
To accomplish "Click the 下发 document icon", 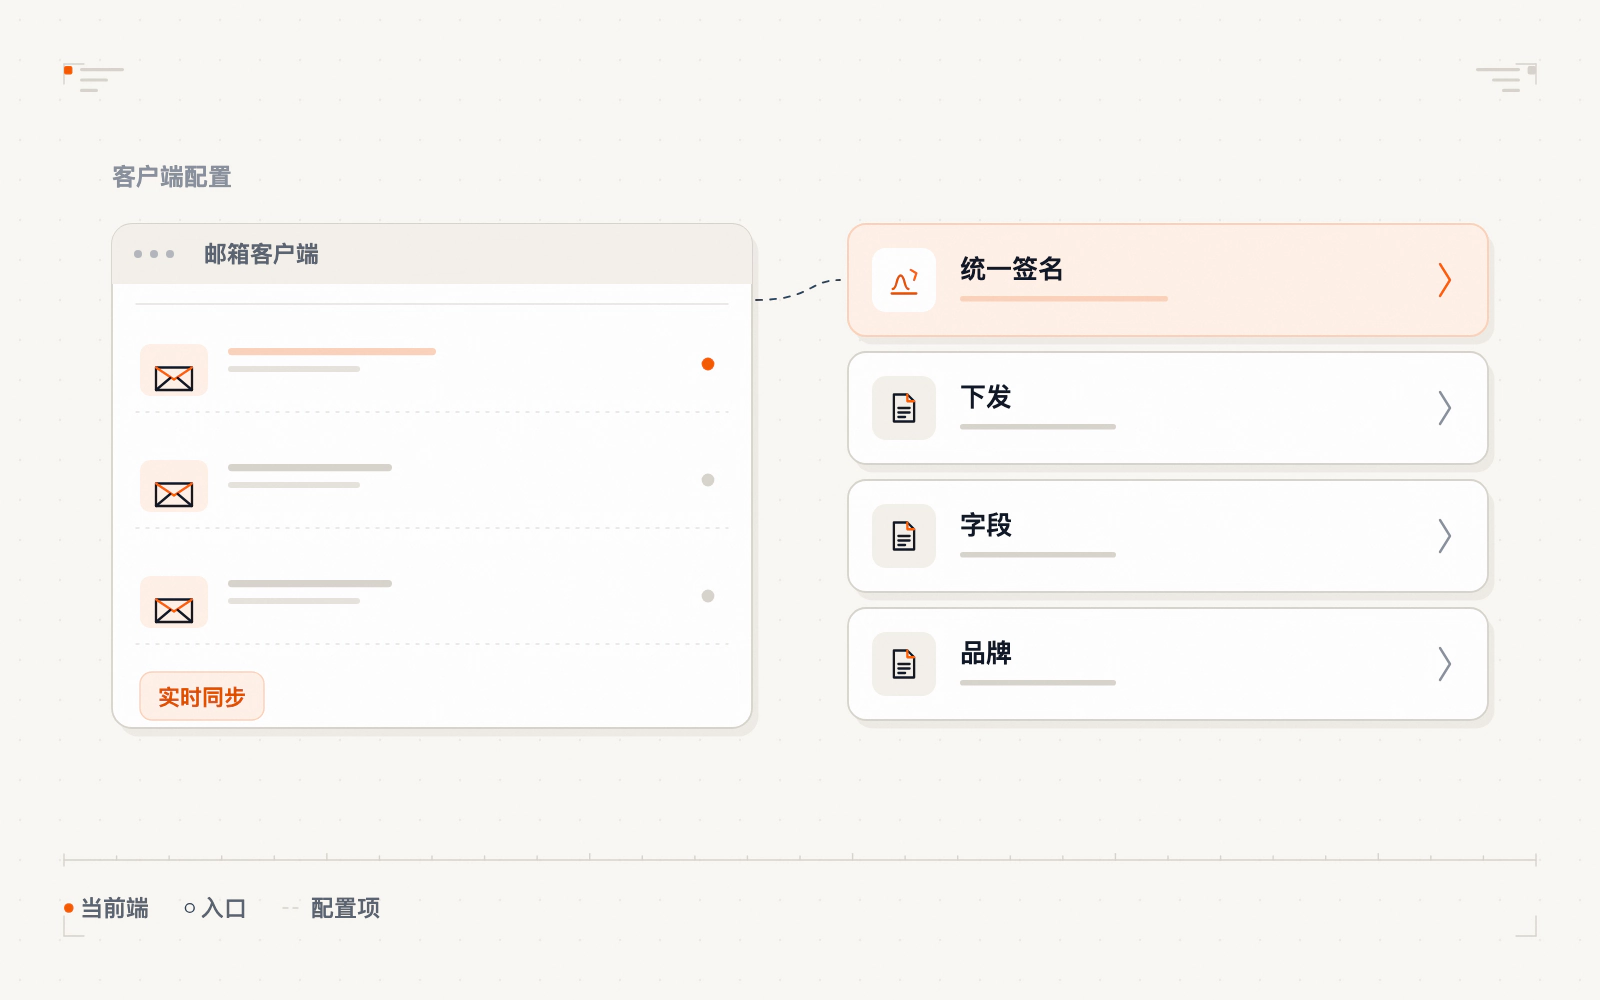I will 904,408.
